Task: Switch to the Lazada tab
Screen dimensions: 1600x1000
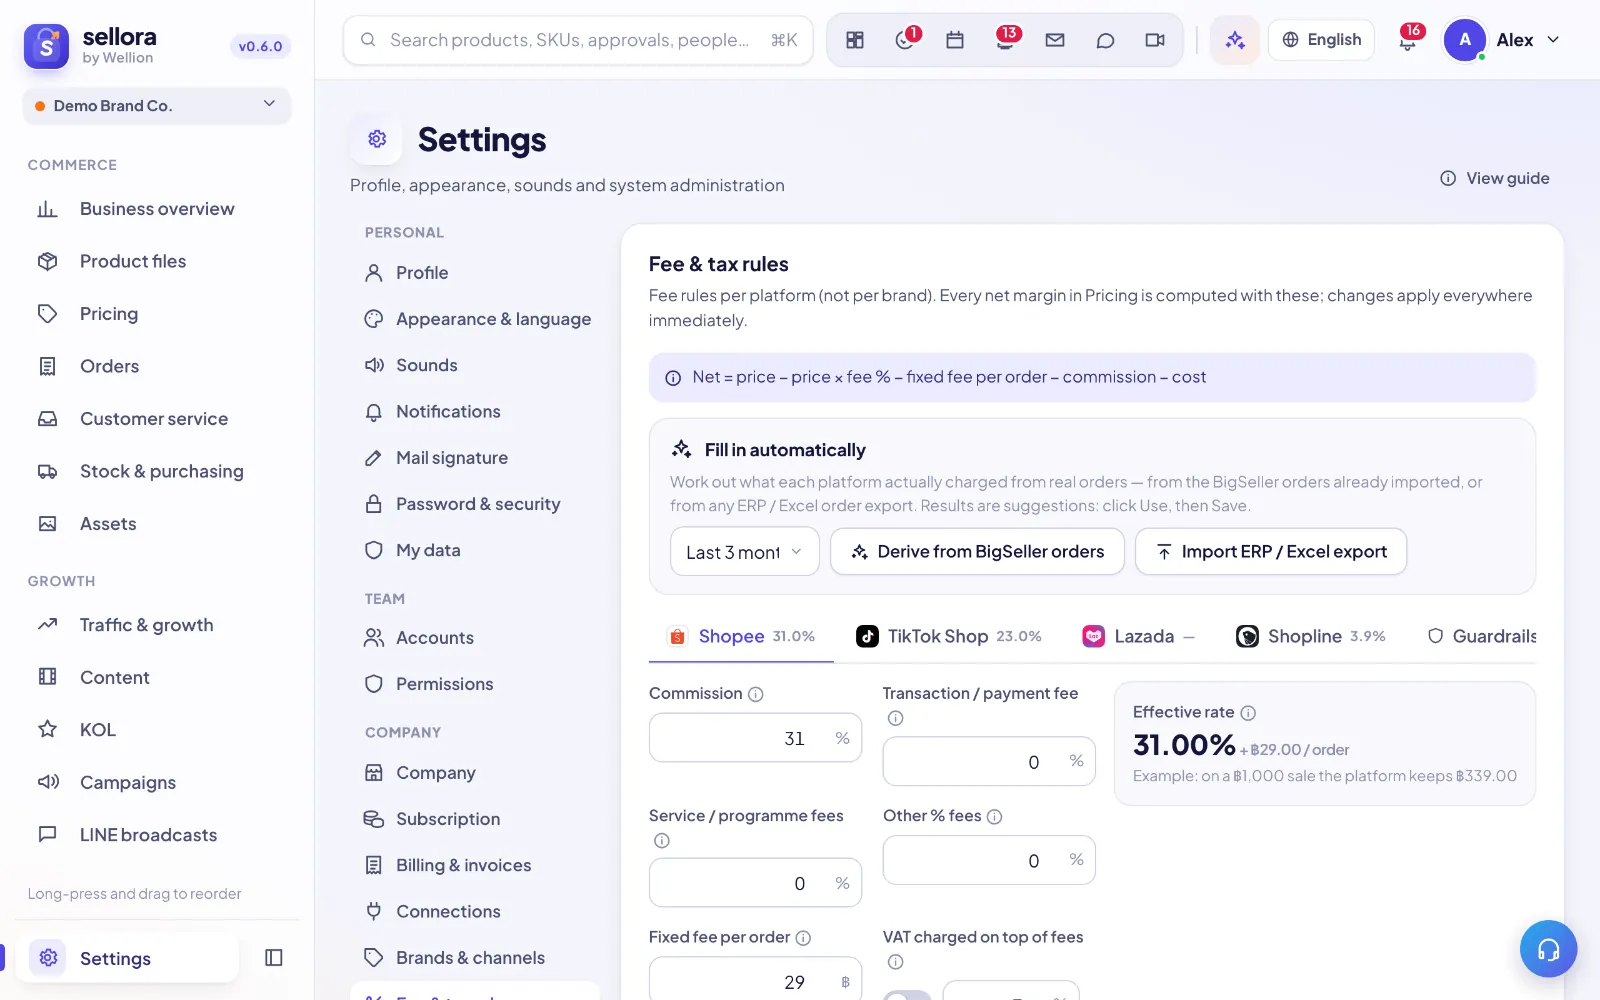Action: coord(1138,636)
